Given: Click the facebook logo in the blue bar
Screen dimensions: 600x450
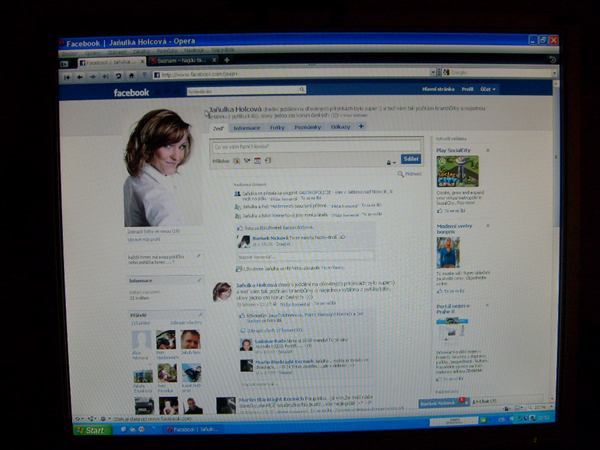Looking at the screenshot, I should [x=131, y=93].
